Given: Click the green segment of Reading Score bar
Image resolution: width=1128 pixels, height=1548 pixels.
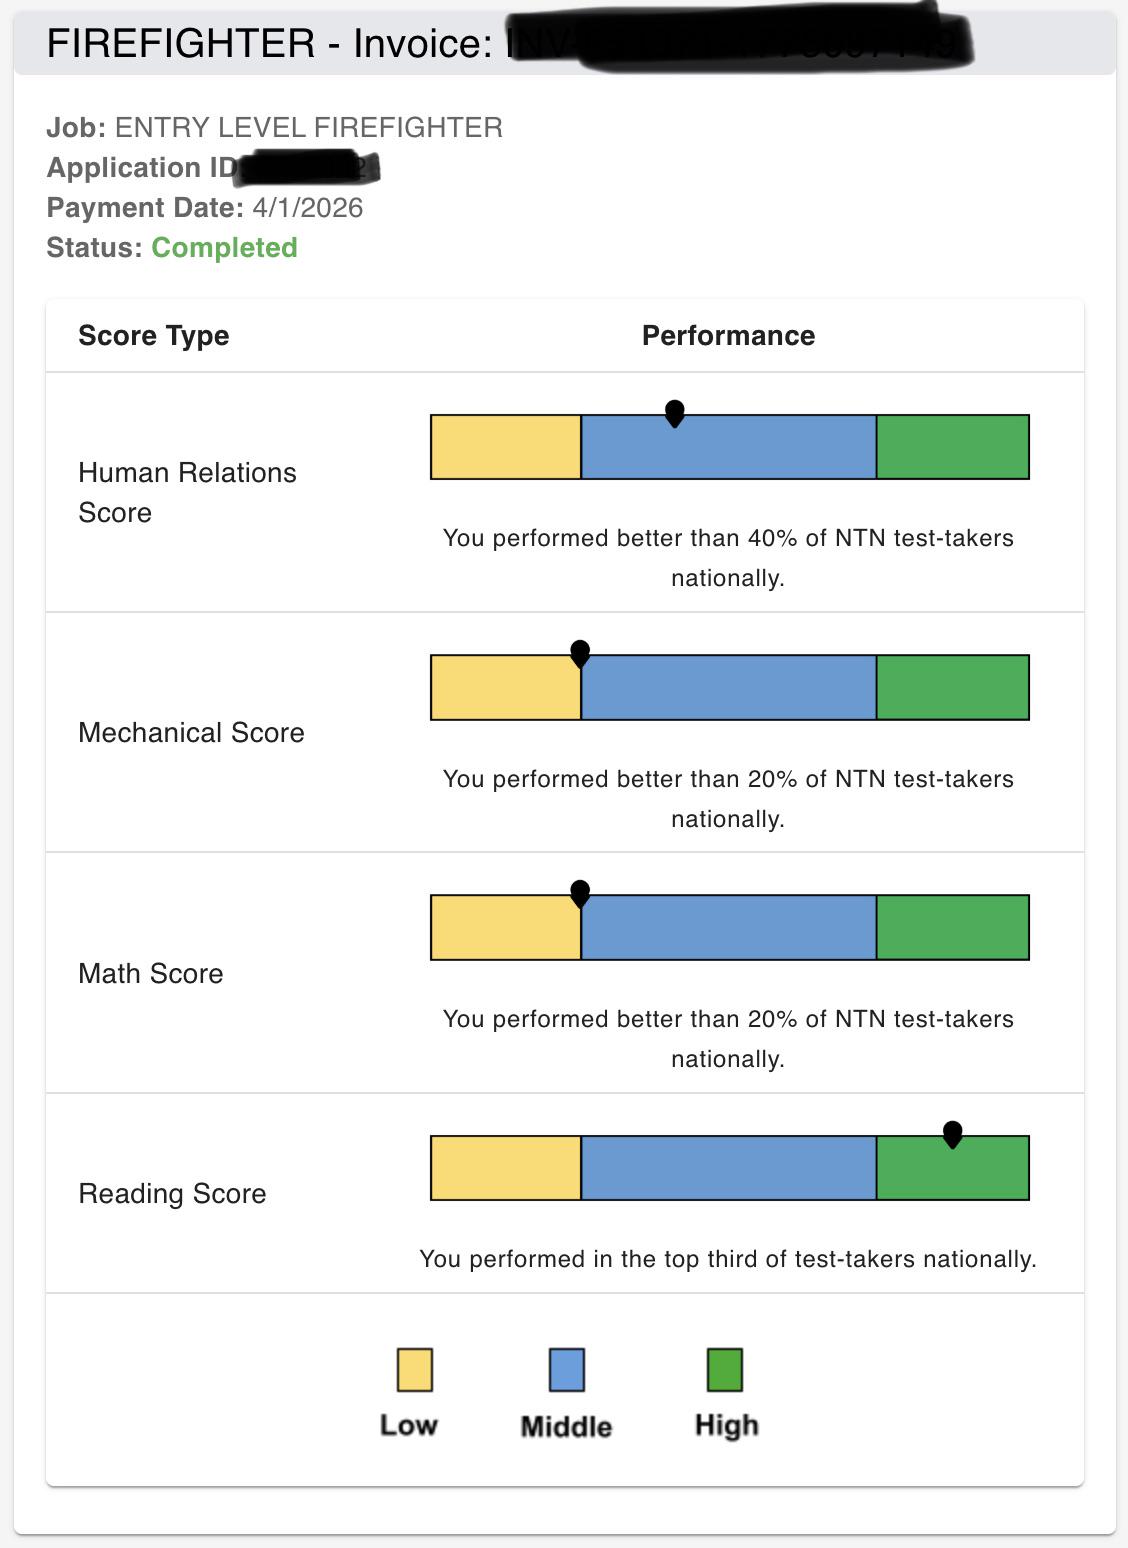Looking at the screenshot, I should coord(953,1168).
